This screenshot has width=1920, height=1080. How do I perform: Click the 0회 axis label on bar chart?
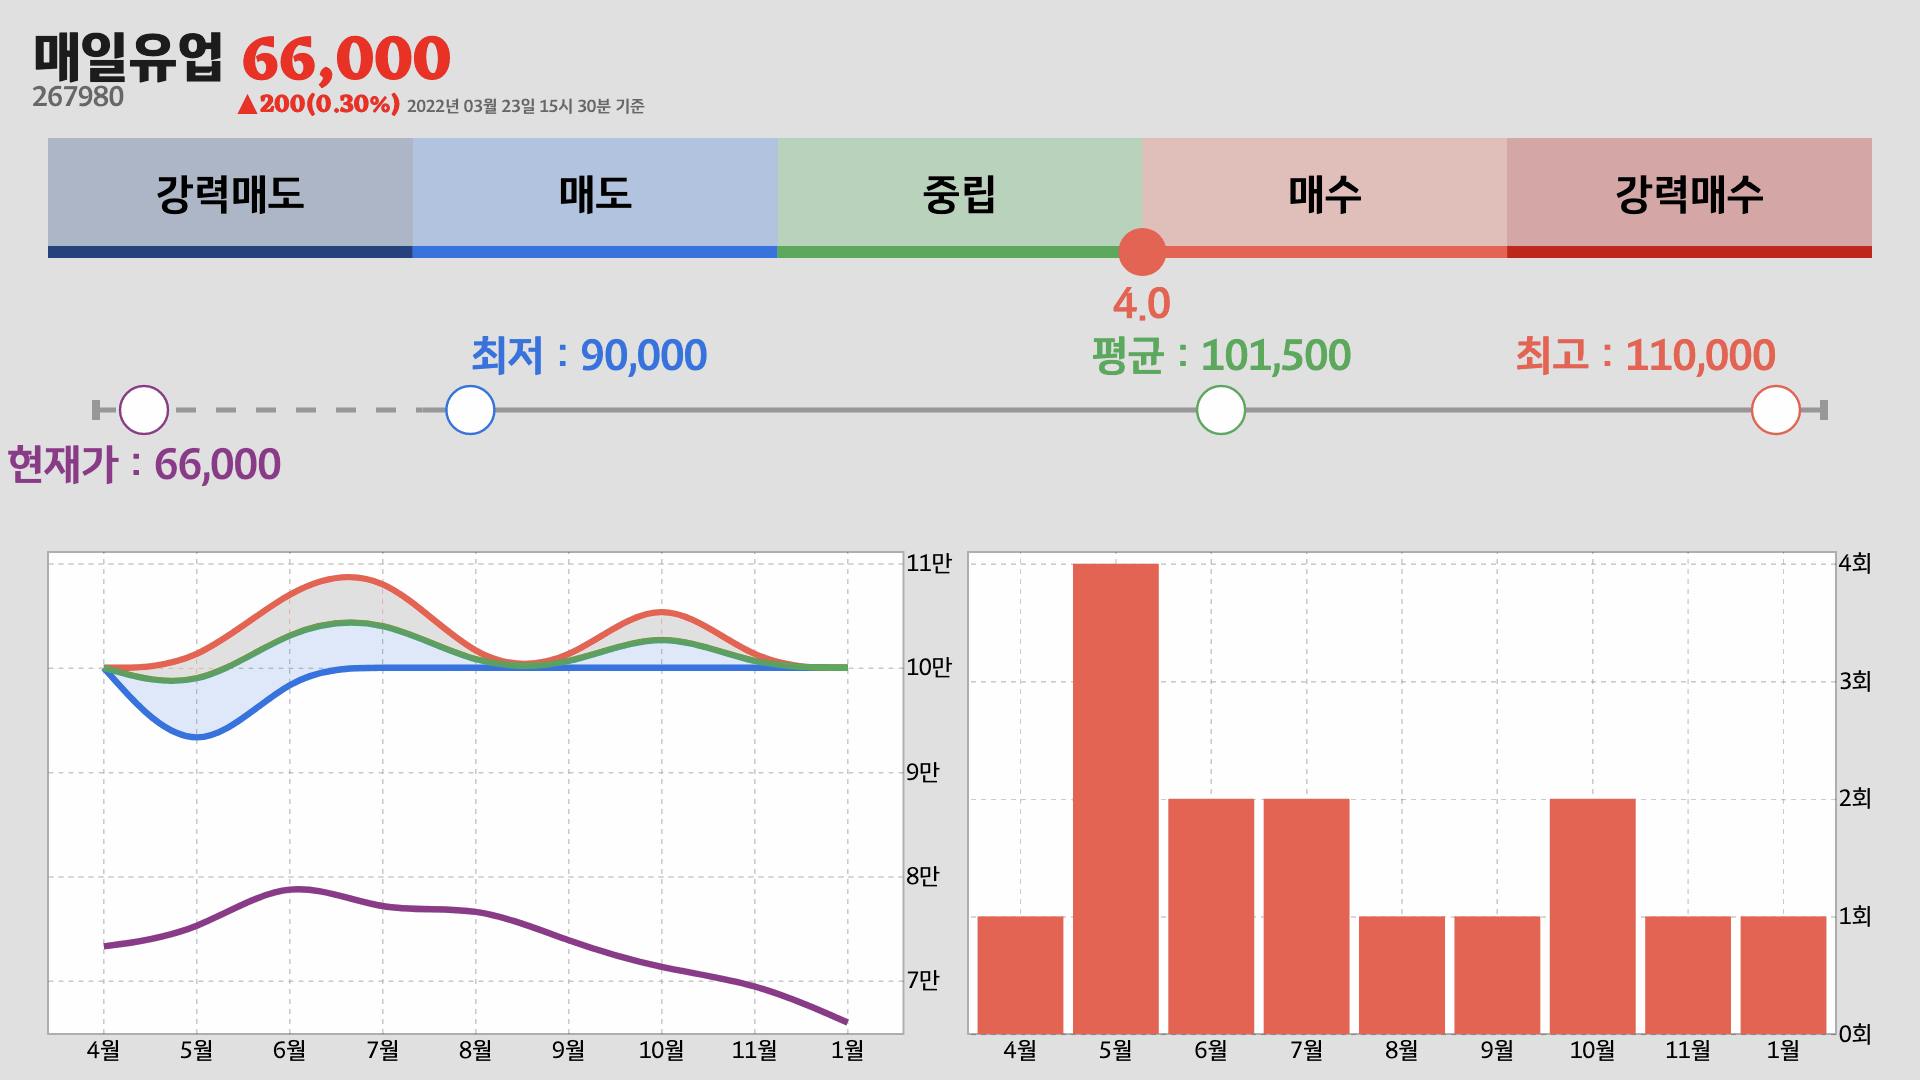pyautogui.click(x=1855, y=1034)
